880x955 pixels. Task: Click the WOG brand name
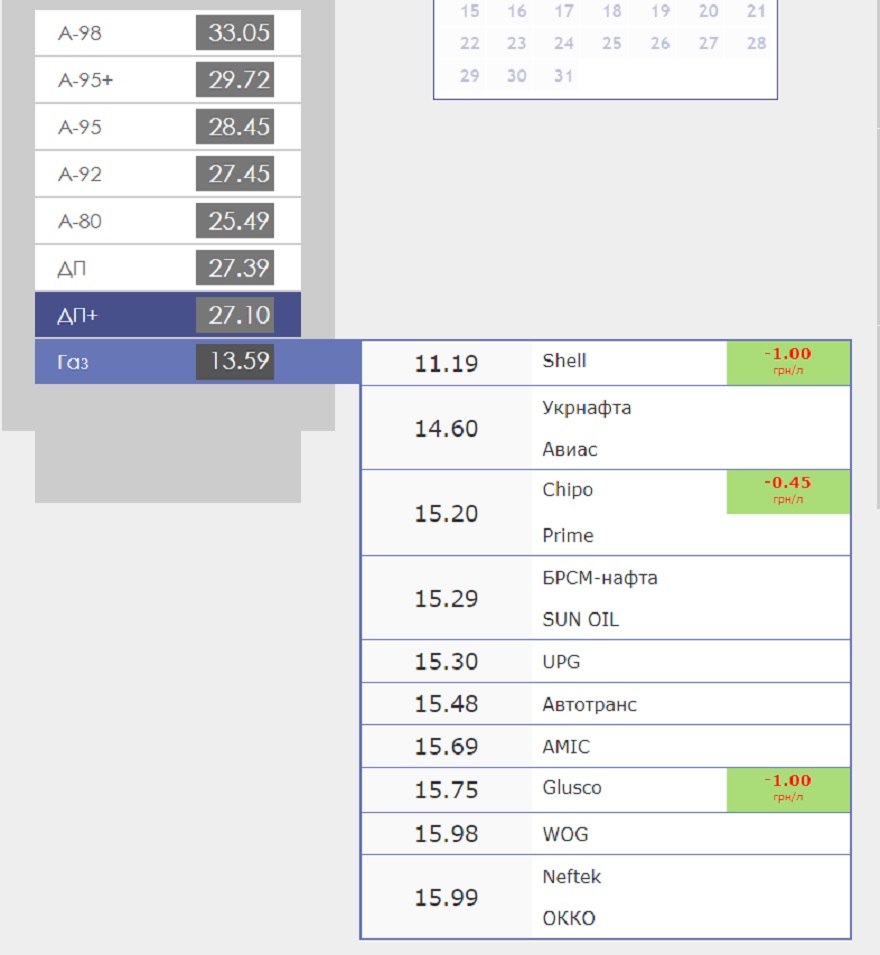tap(566, 834)
